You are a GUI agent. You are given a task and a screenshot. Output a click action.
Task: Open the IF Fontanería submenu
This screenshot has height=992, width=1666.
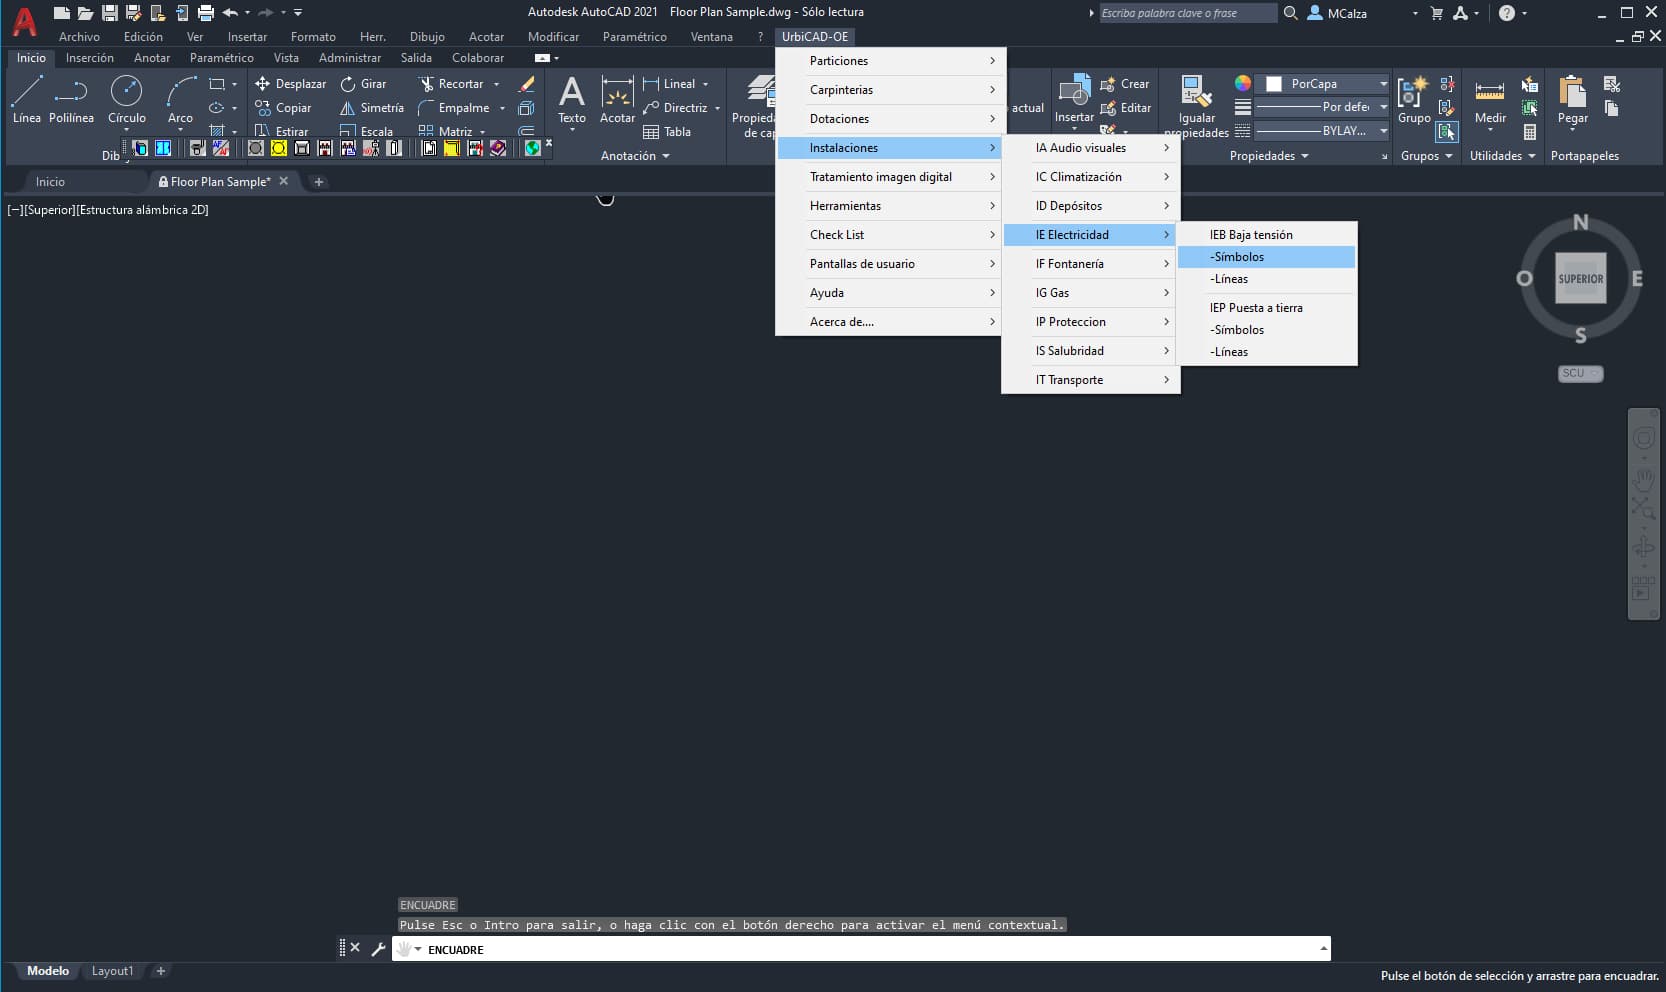[x=1091, y=264]
